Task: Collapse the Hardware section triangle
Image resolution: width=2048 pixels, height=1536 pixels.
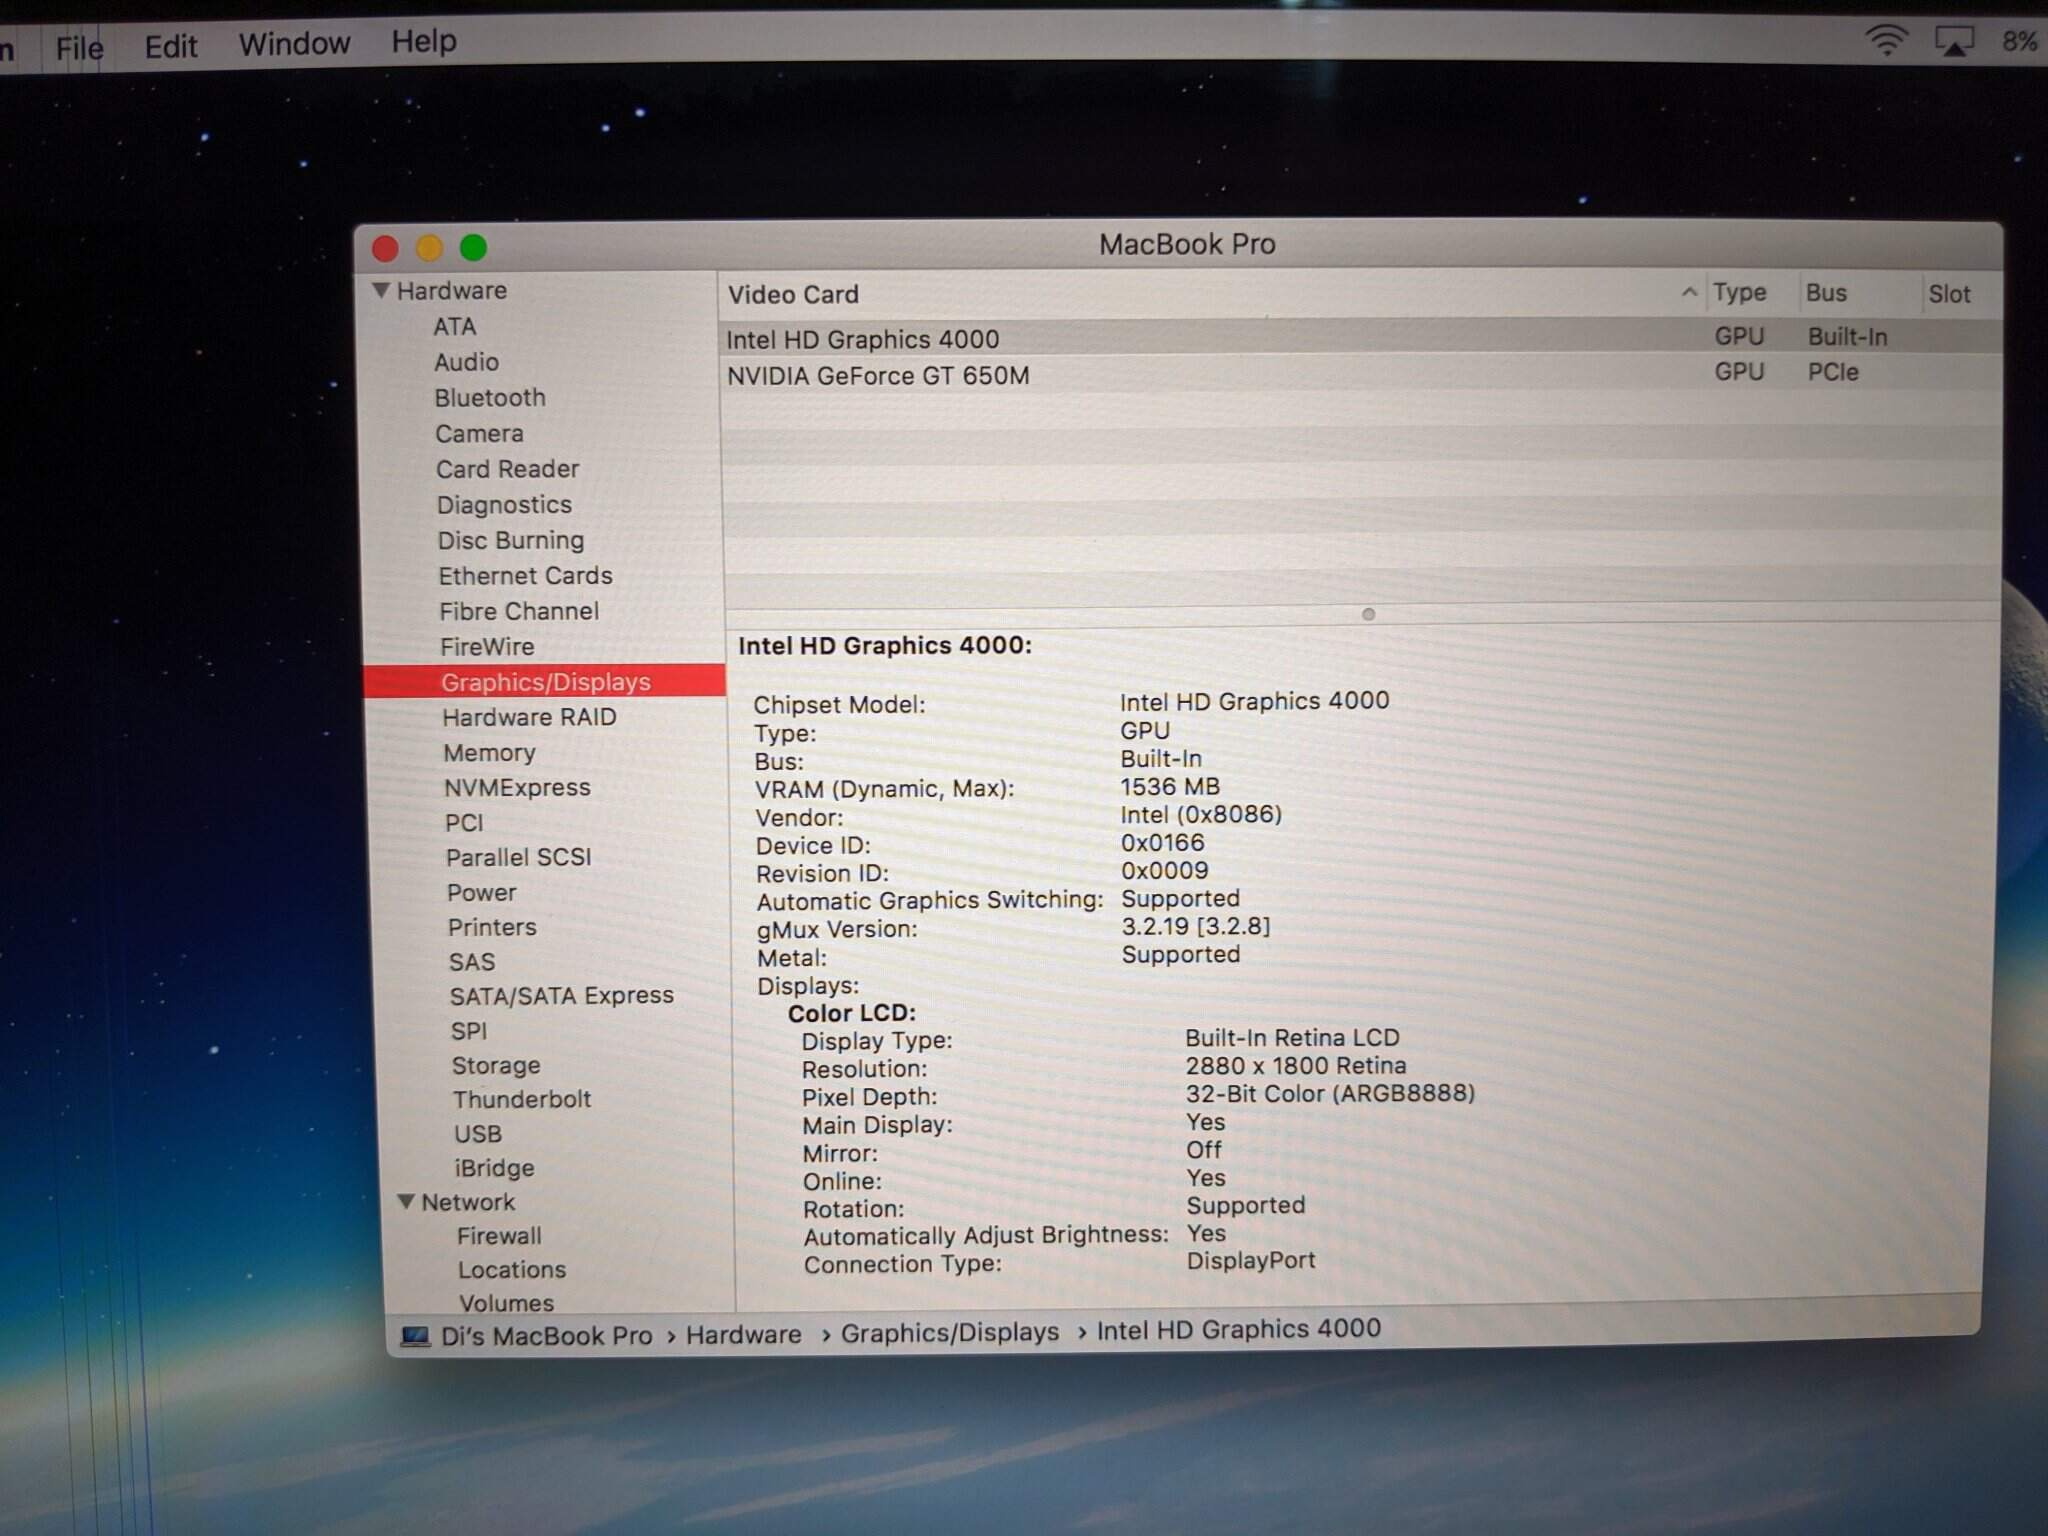Action: click(x=380, y=290)
